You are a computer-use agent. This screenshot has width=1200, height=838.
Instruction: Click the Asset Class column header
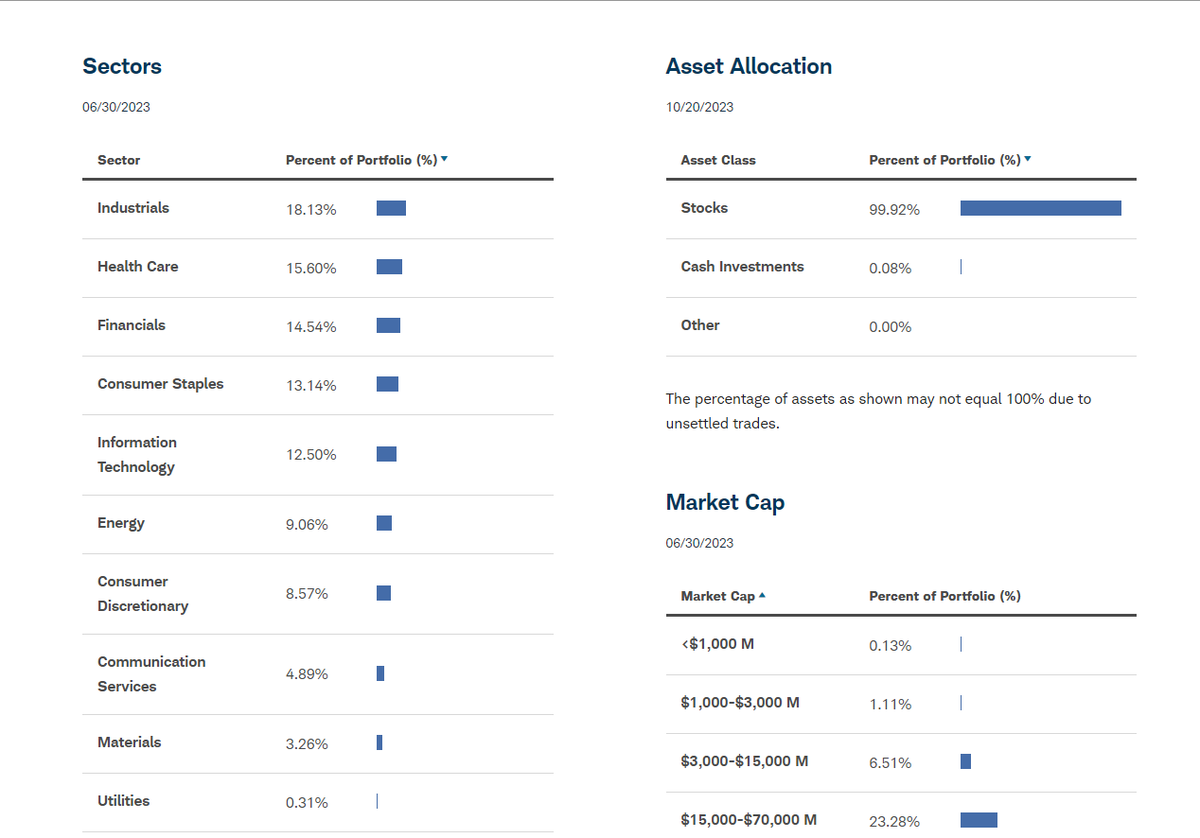click(718, 159)
